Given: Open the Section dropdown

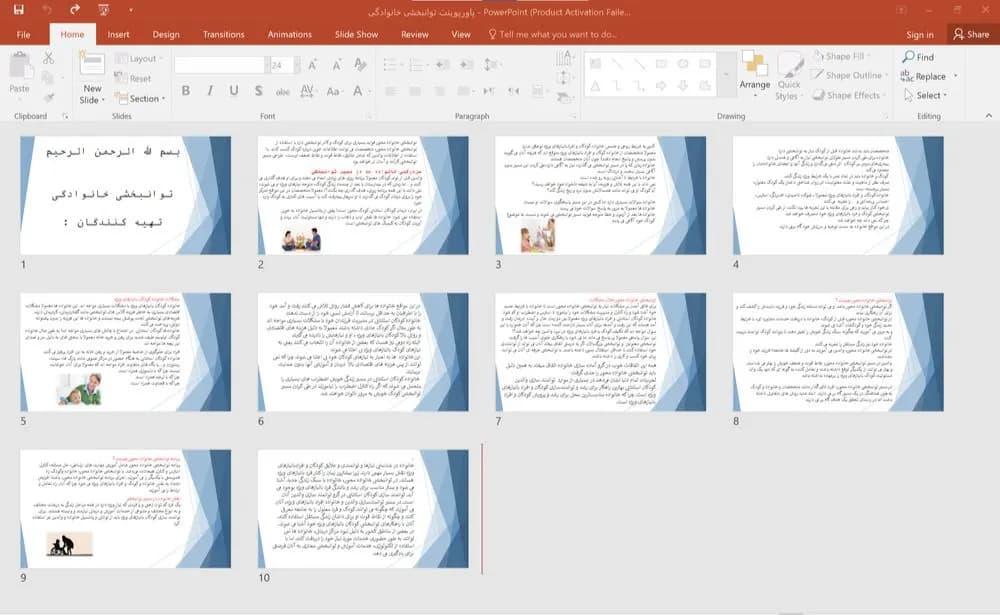Looking at the screenshot, I should pyautogui.click(x=140, y=98).
